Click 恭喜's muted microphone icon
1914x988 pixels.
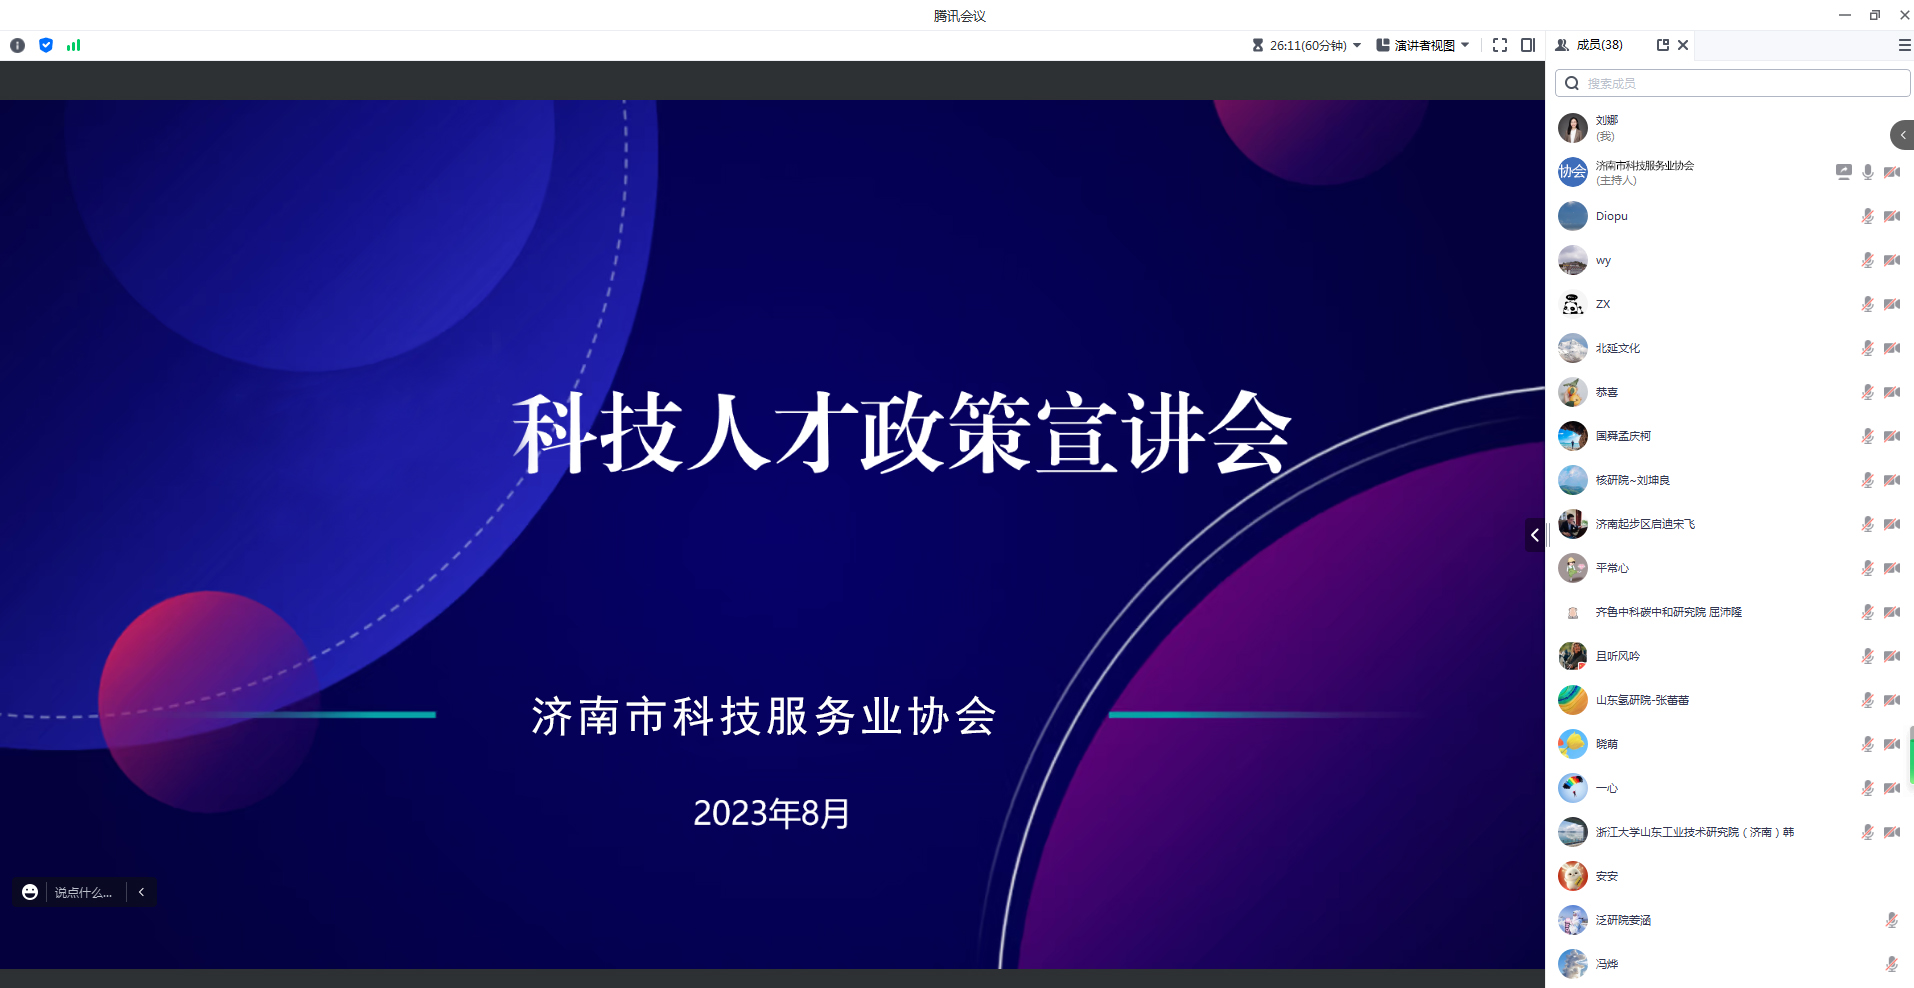(1867, 392)
